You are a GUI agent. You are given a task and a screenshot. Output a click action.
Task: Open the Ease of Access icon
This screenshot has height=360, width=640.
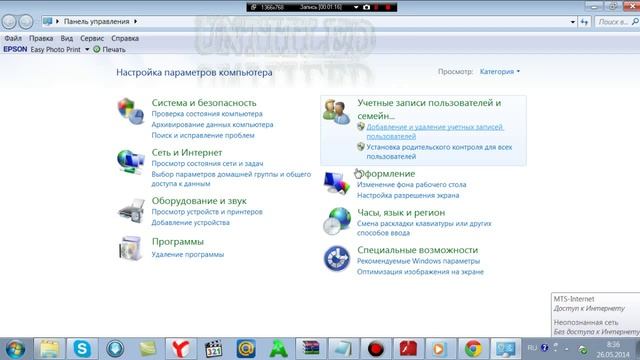pyautogui.click(x=337, y=258)
